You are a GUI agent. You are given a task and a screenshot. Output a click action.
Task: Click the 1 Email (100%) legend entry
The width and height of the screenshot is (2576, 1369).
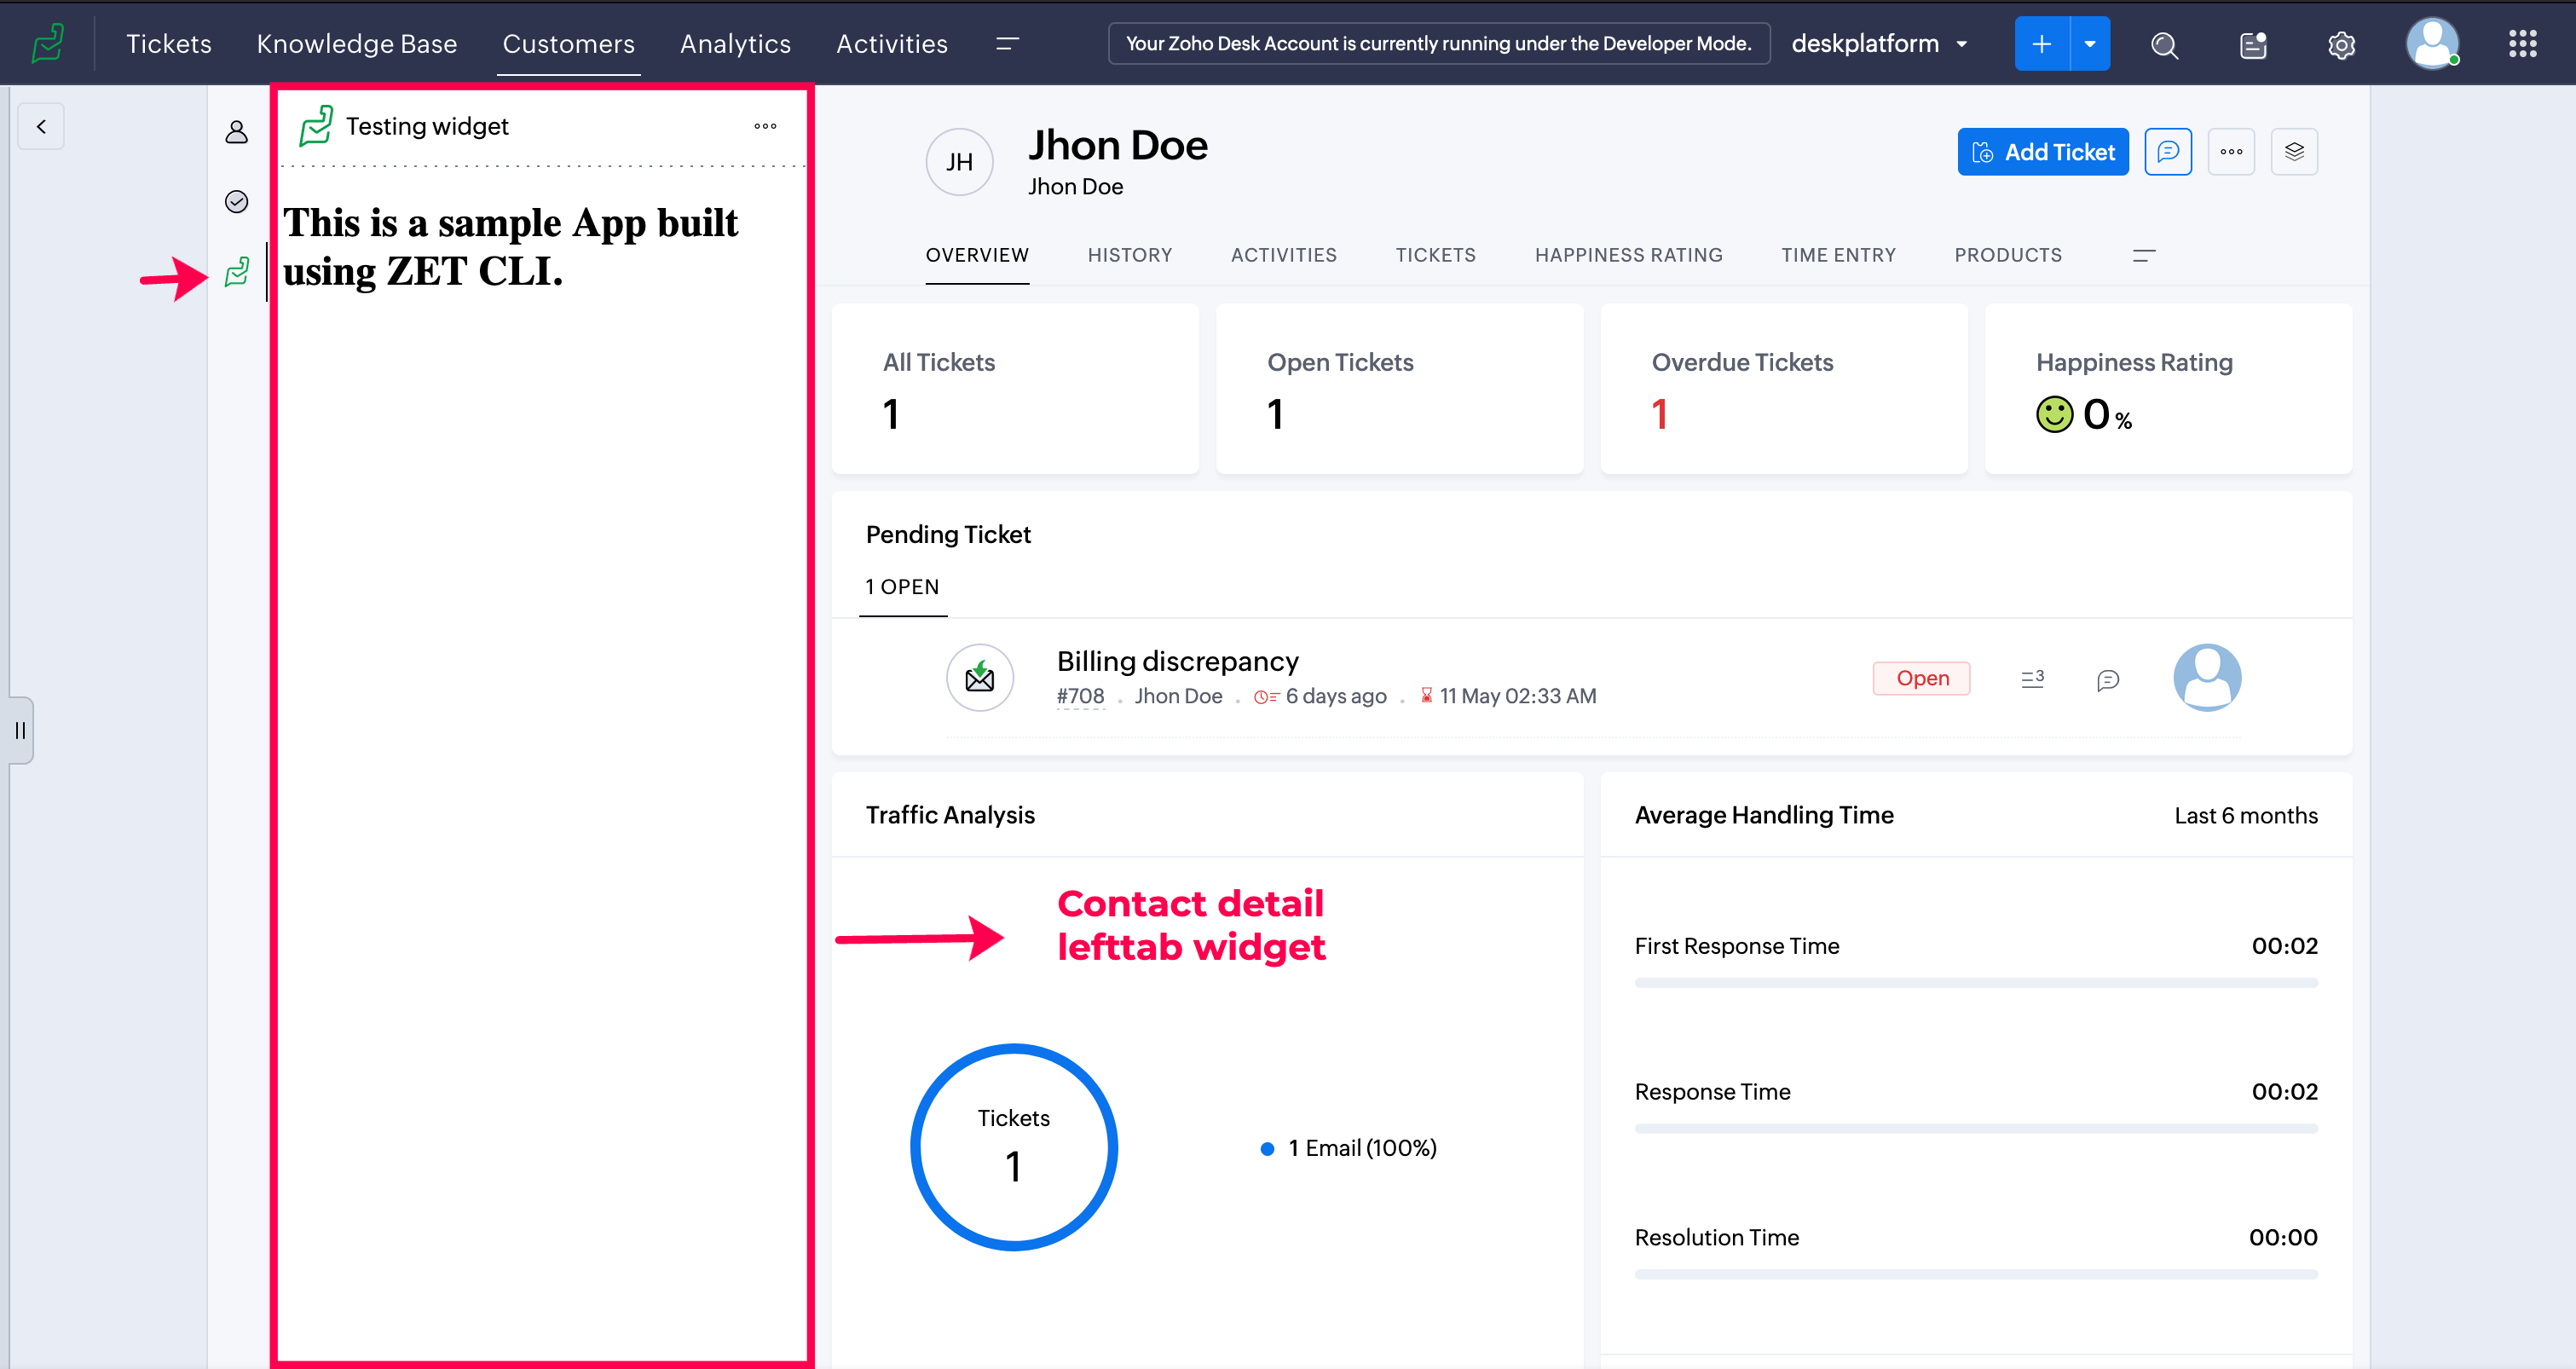pos(1349,1148)
